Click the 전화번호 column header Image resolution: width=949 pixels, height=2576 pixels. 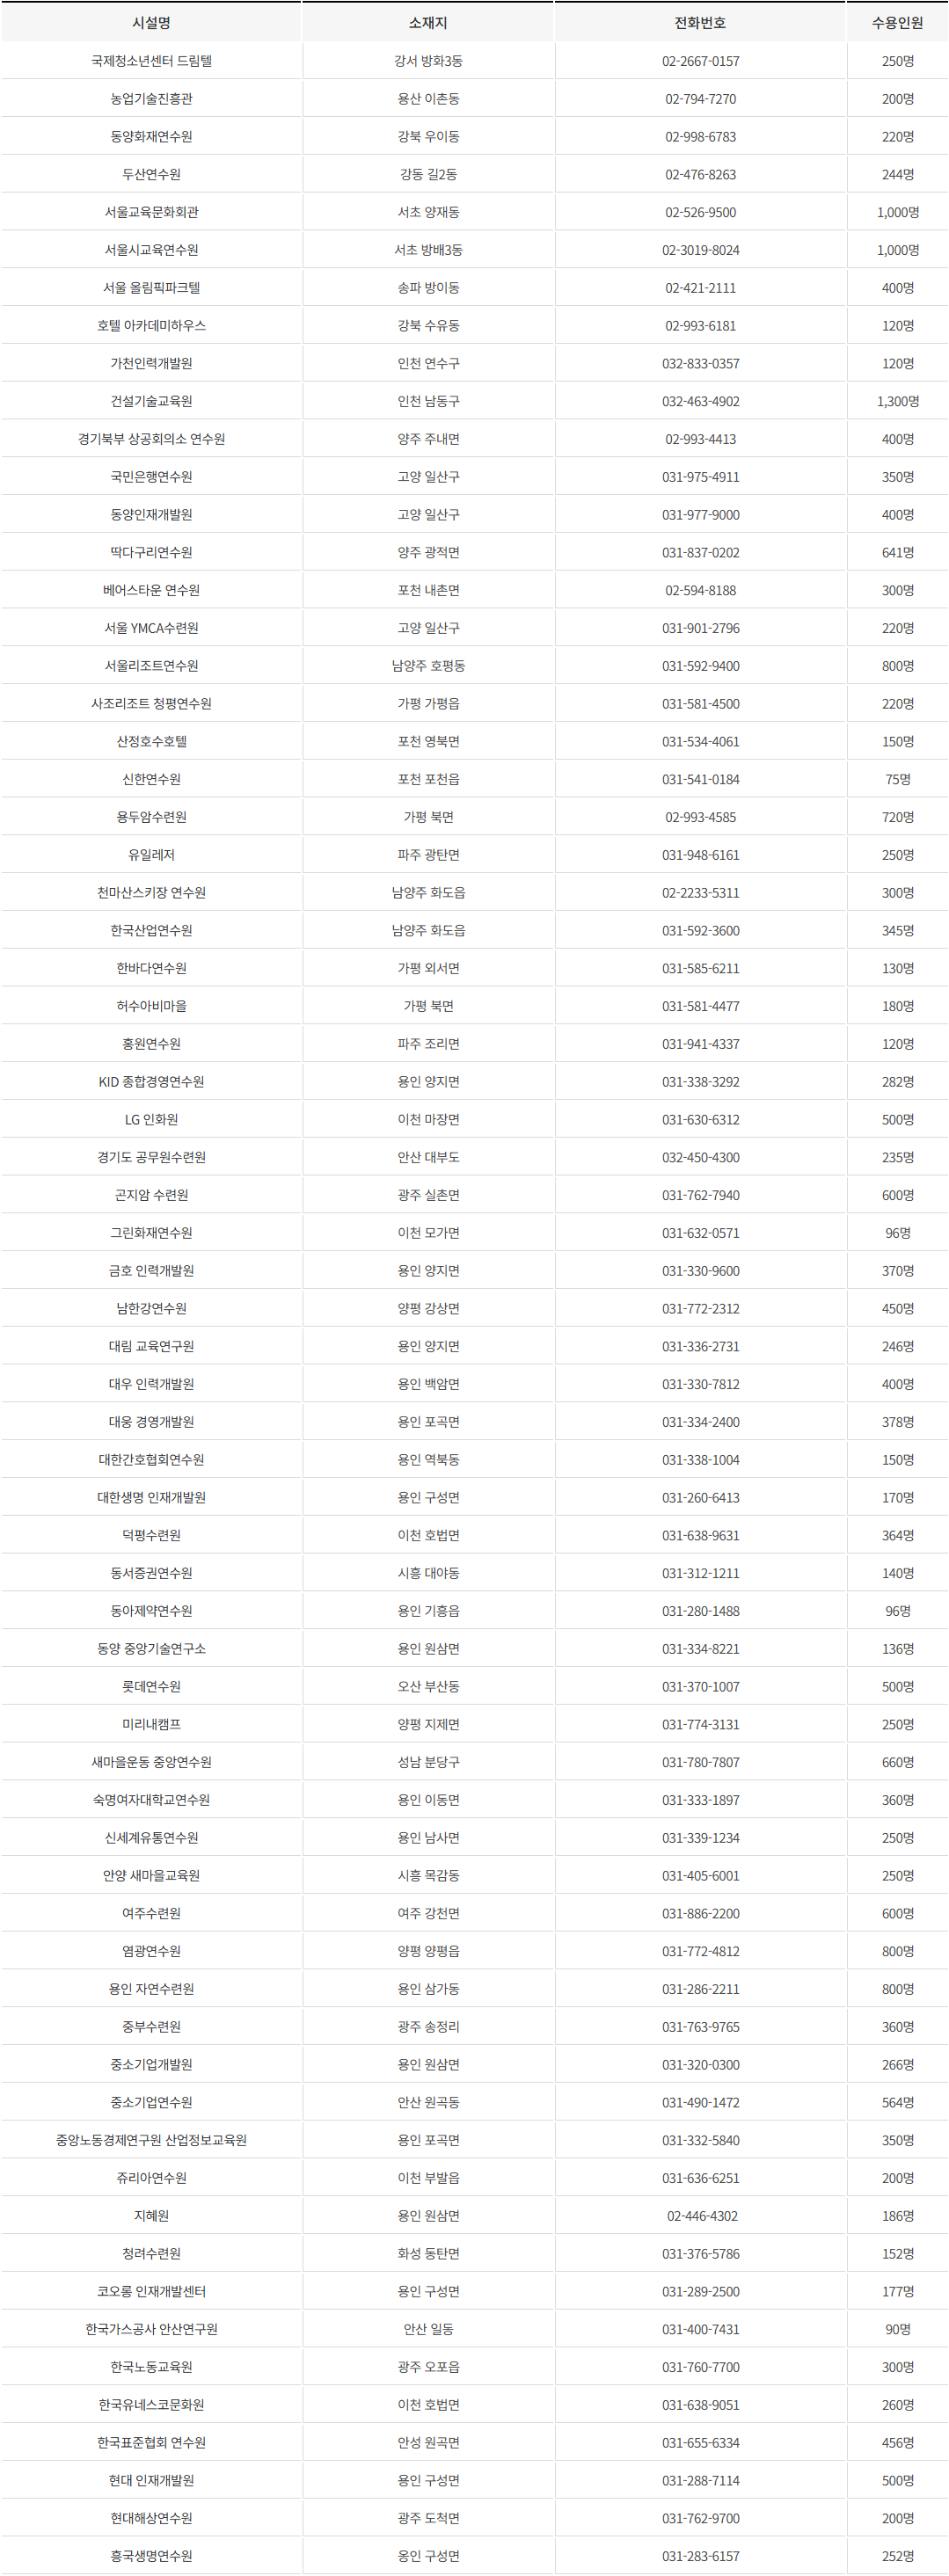pos(700,23)
